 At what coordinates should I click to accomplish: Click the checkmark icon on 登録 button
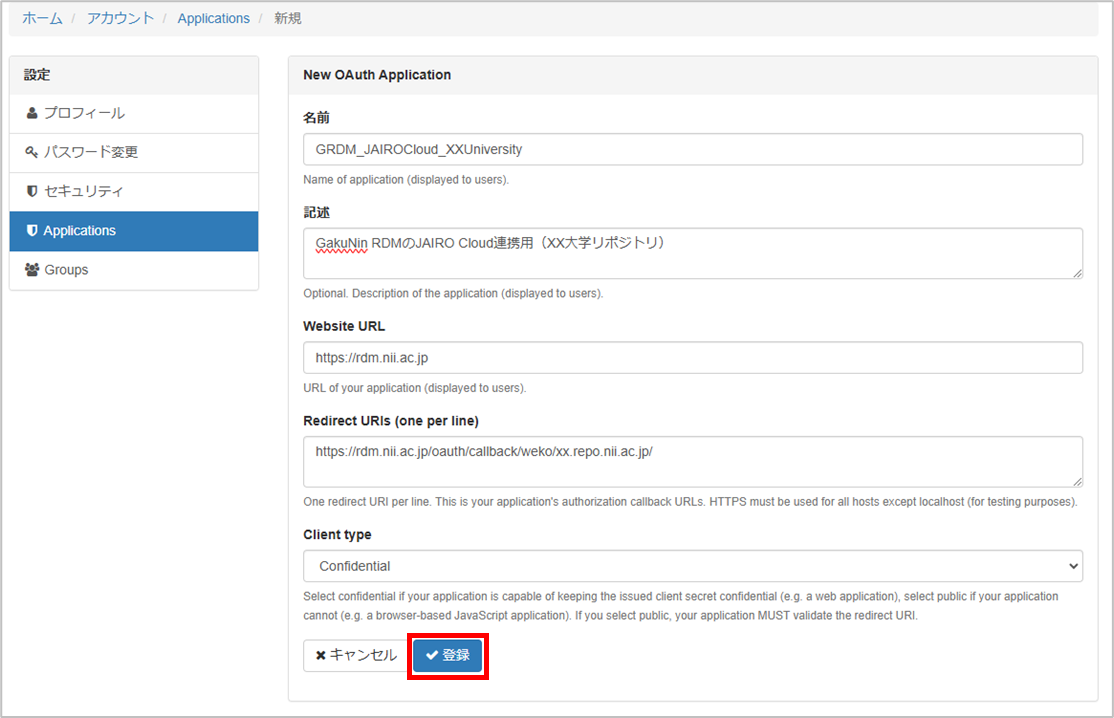[x=432, y=656]
